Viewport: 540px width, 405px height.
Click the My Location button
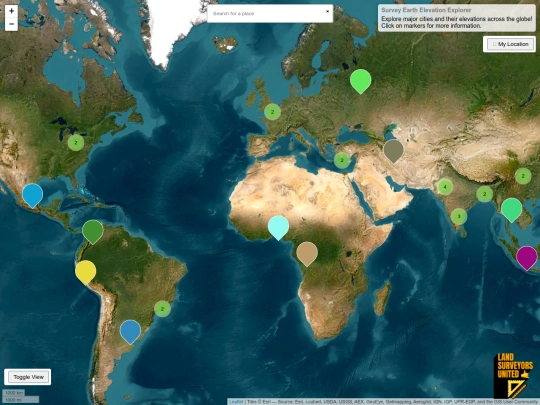[510, 44]
